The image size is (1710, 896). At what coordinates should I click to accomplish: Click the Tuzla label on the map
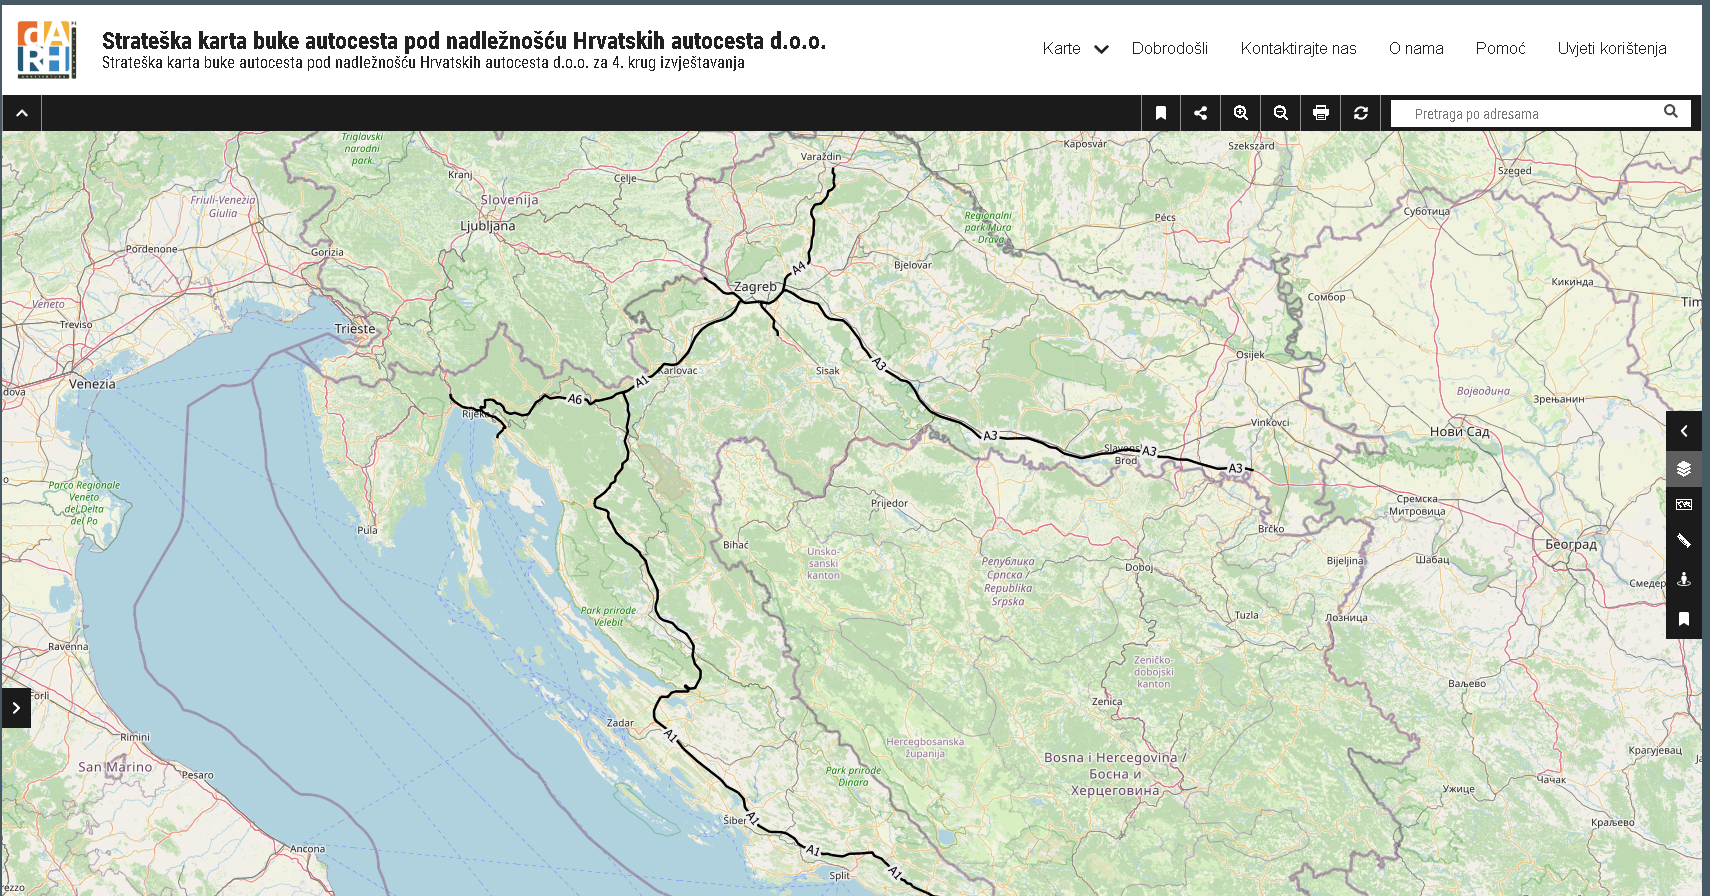(1246, 616)
